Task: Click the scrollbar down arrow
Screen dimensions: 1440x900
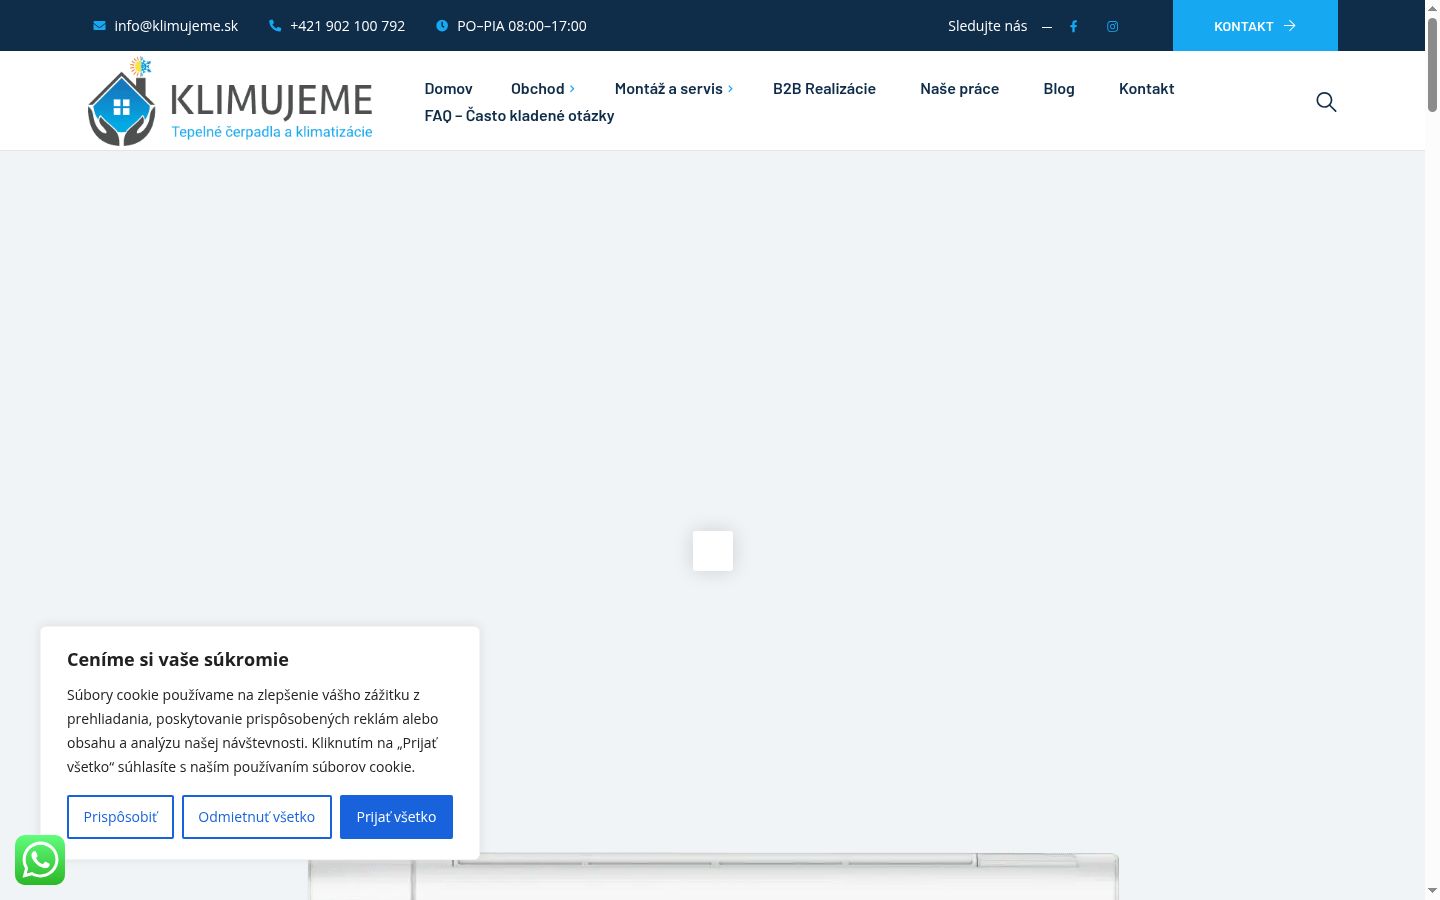Action: [1432, 891]
